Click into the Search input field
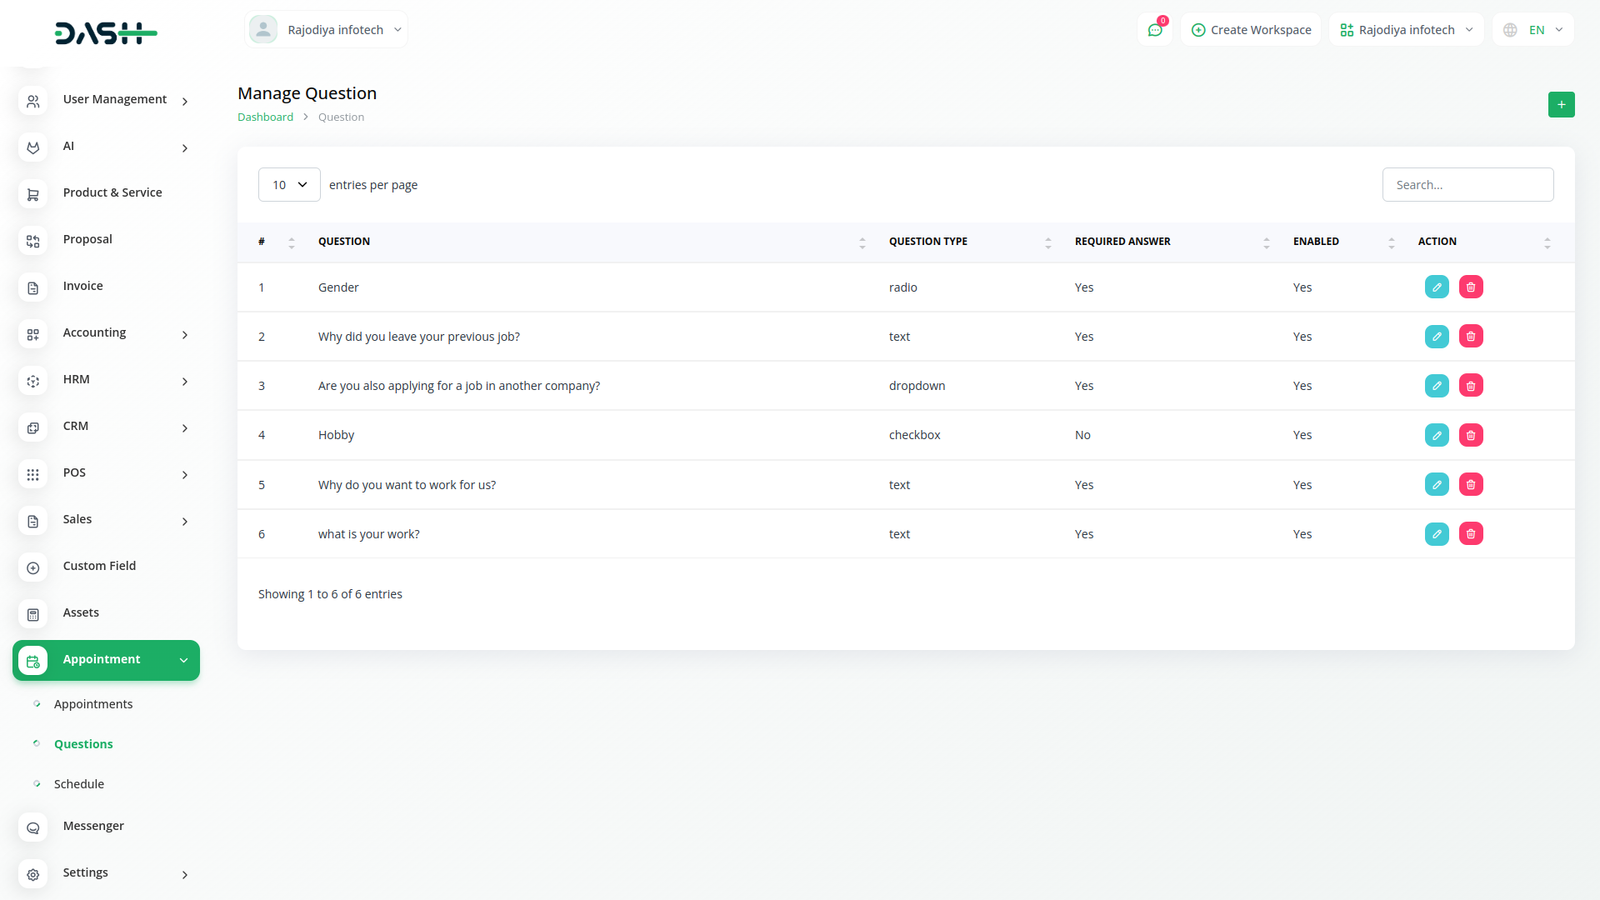The image size is (1600, 900). point(1467,185)
